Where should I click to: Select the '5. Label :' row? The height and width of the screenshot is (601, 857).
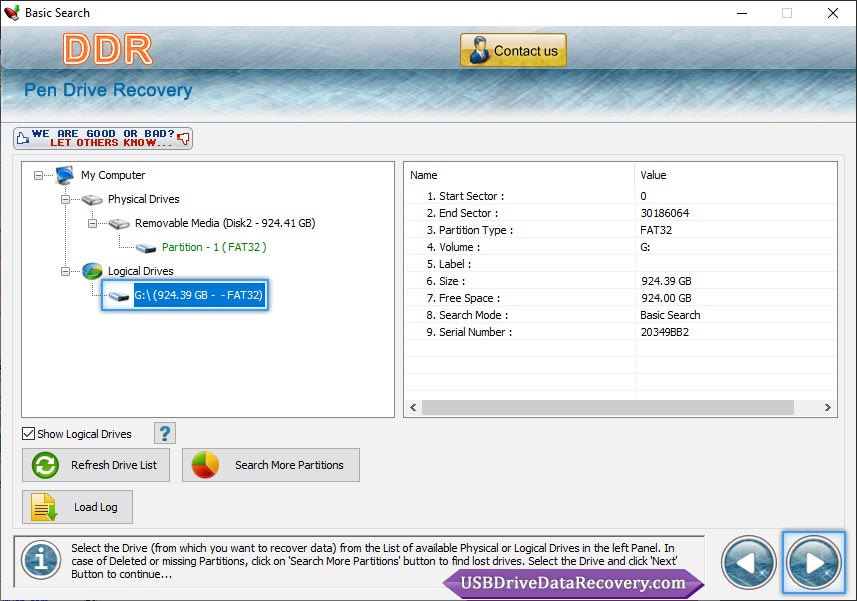(620, 264)
